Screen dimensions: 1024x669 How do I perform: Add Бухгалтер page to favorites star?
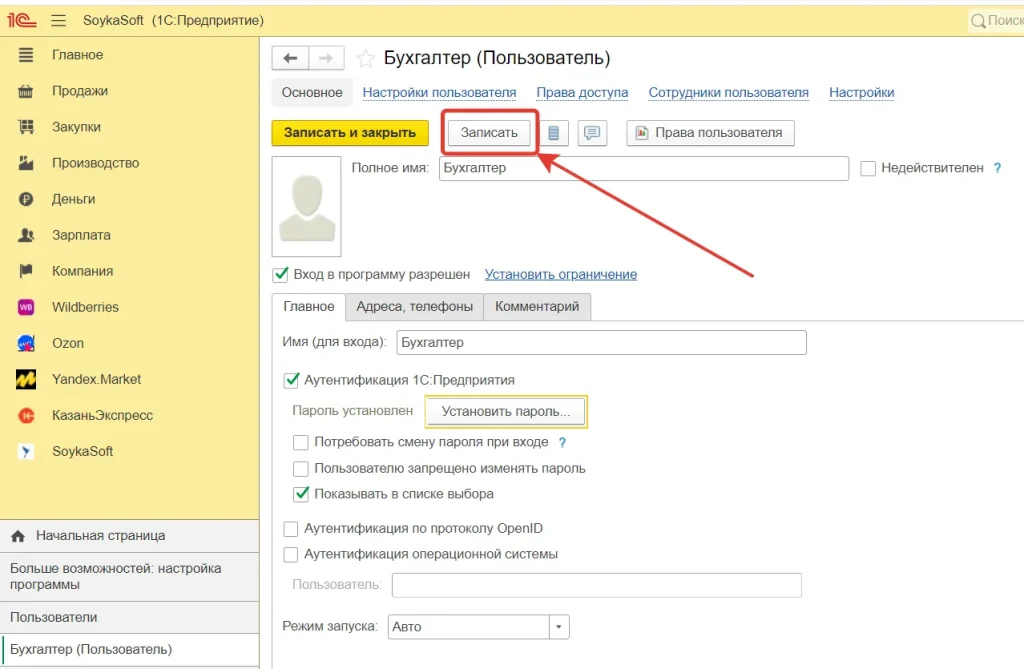366,59
